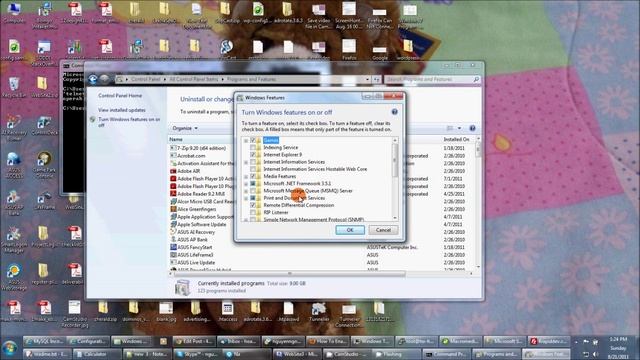Select the ASUS Live Update icon
Screen dimensions: 640x360
point(173,262)
